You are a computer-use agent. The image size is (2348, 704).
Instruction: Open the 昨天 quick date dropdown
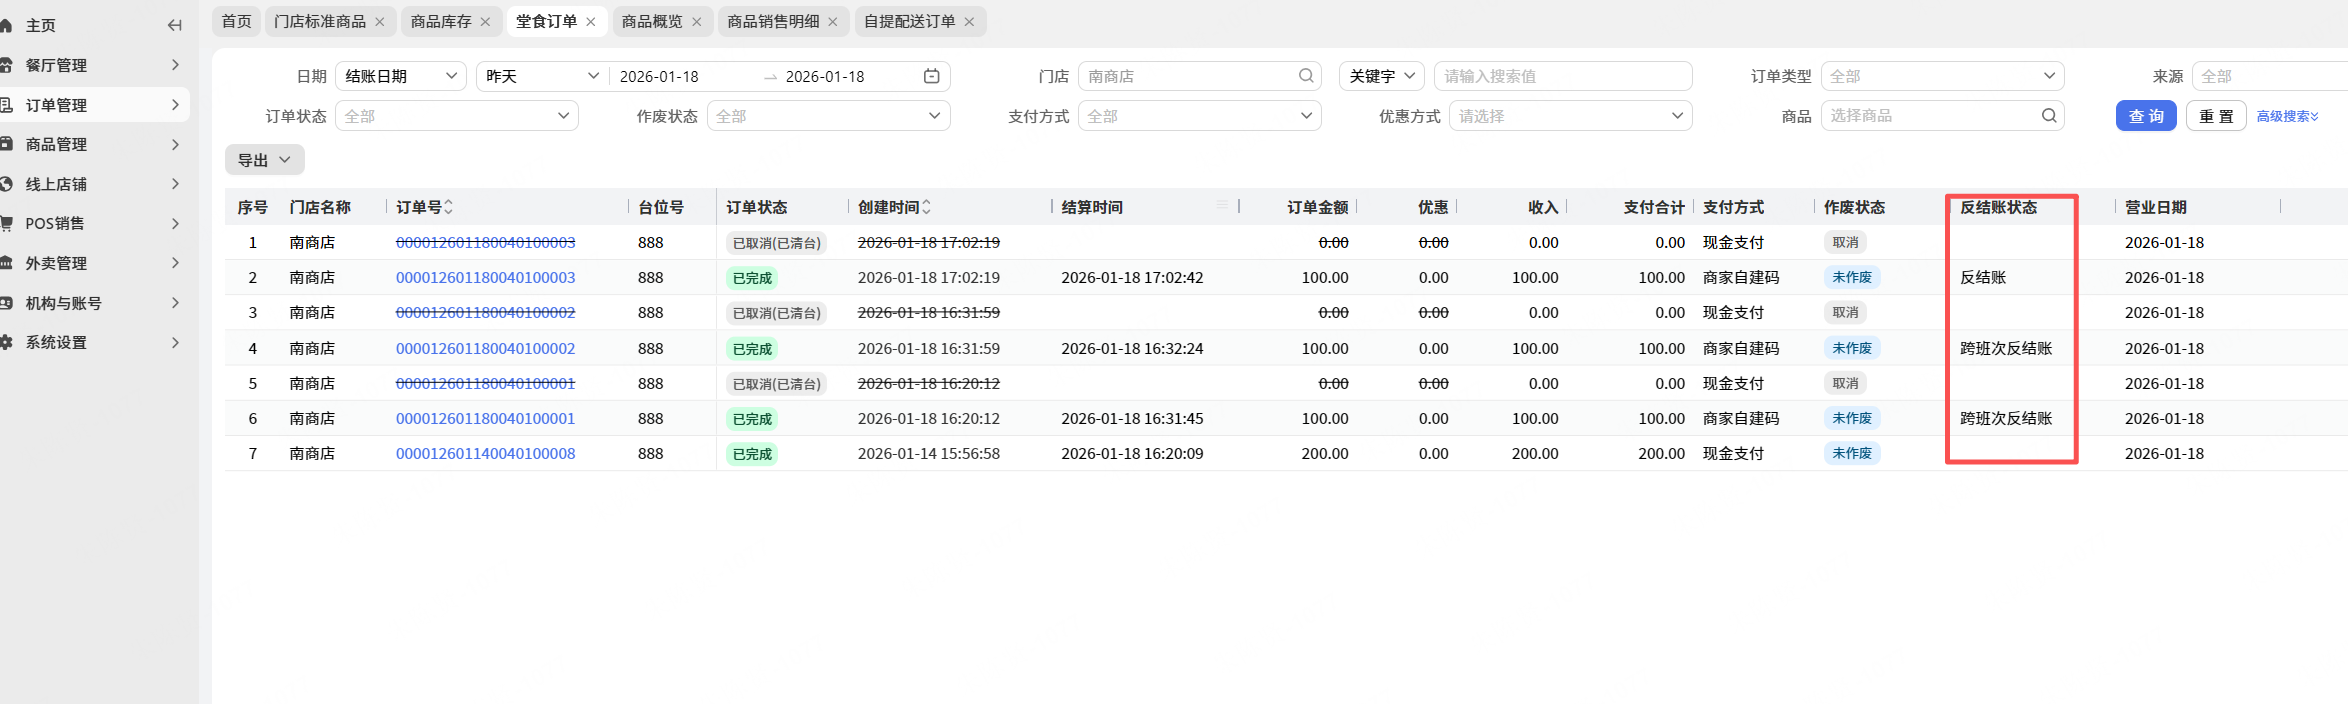(542, 76)
